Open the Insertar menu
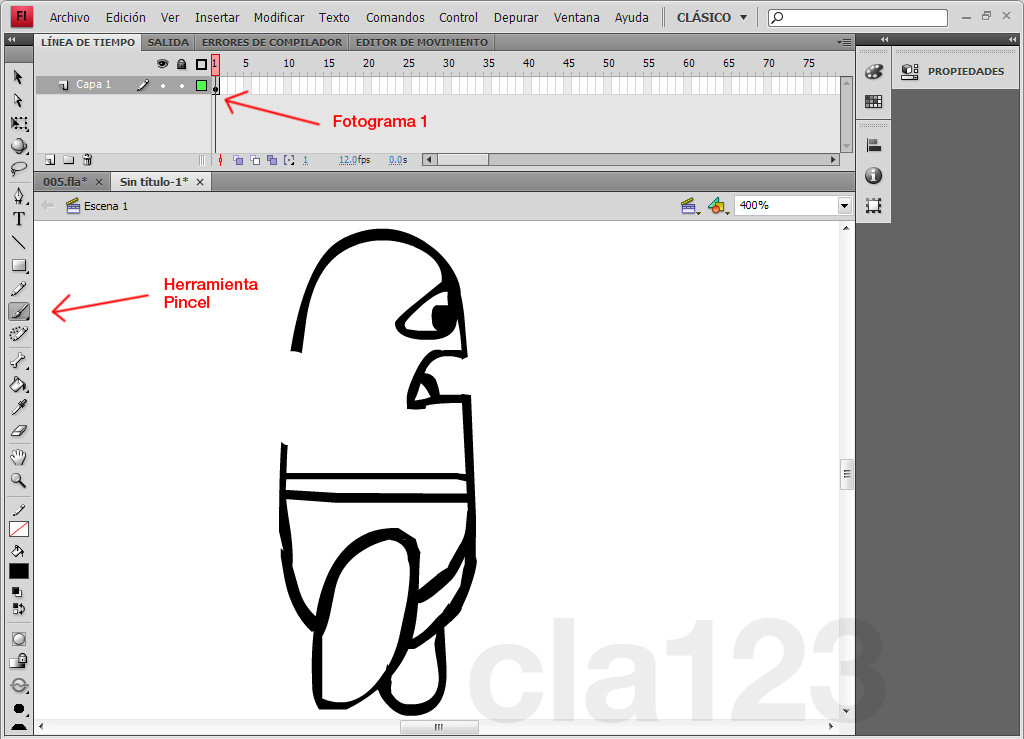Screen dimensions: 1024x739 point(217,18)
